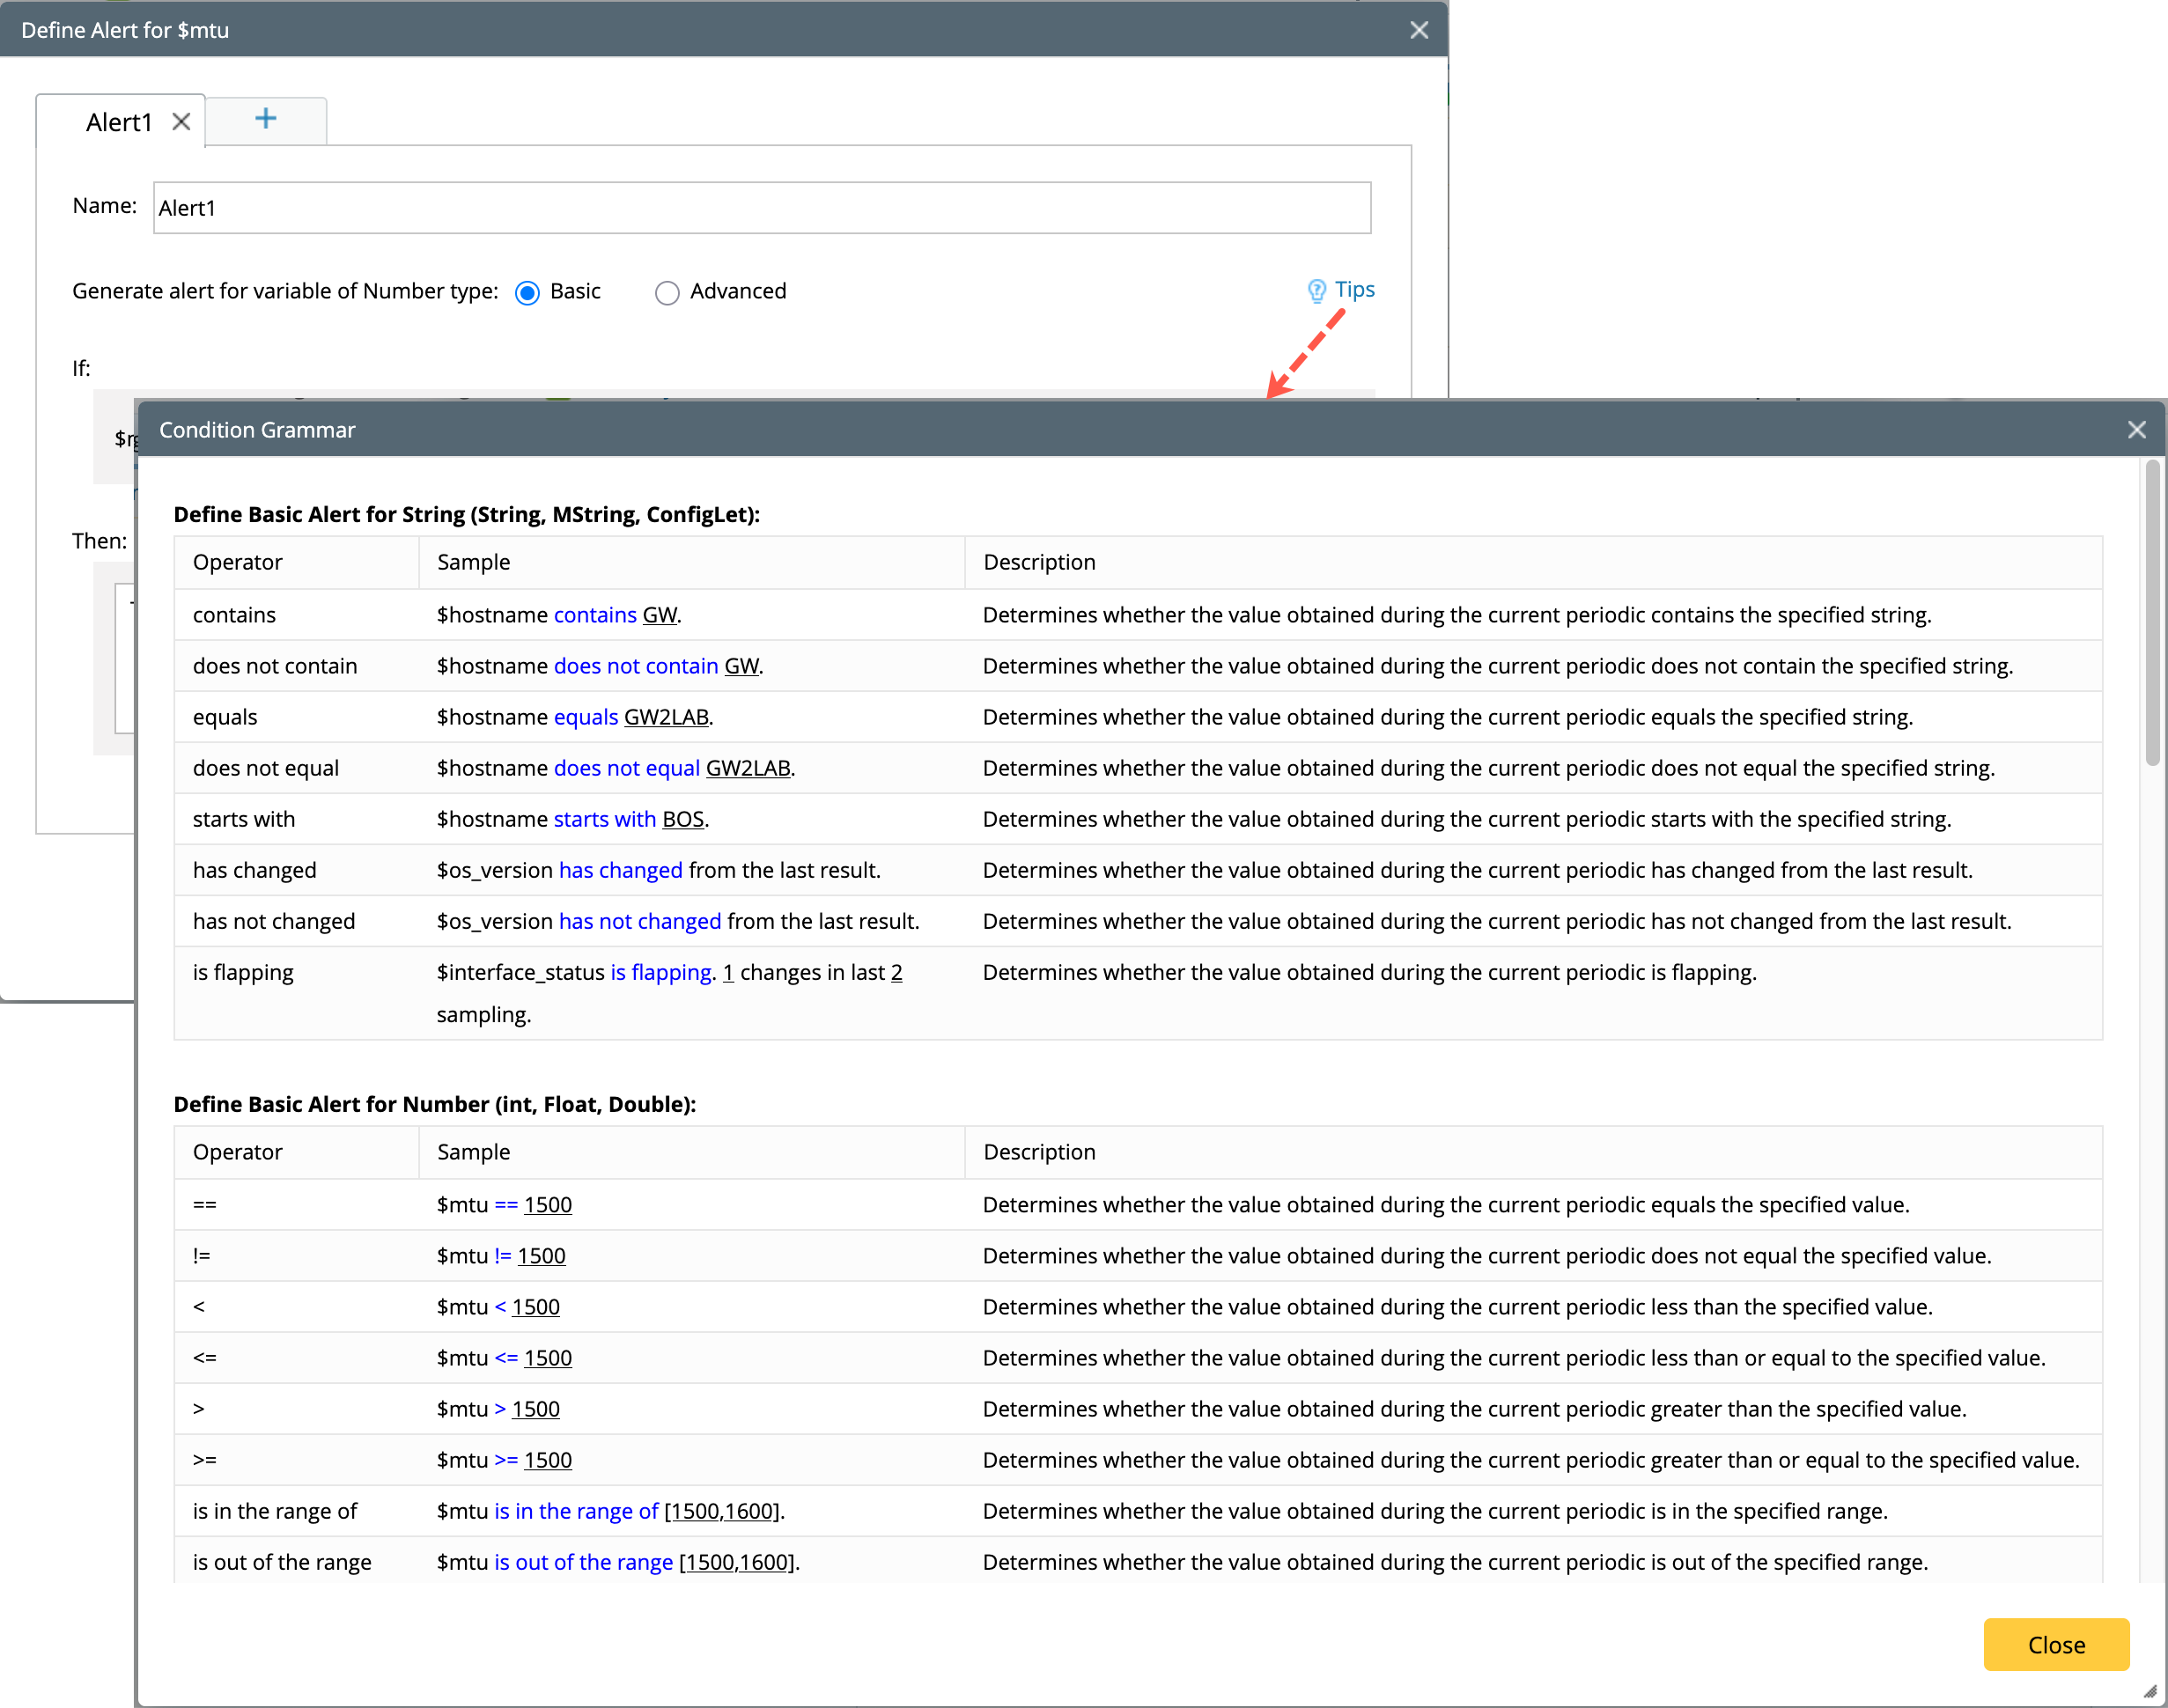This screenshot has height=1708, width=2168.
Task: Click 'is in the range of' sample text
Action: 576,1511
